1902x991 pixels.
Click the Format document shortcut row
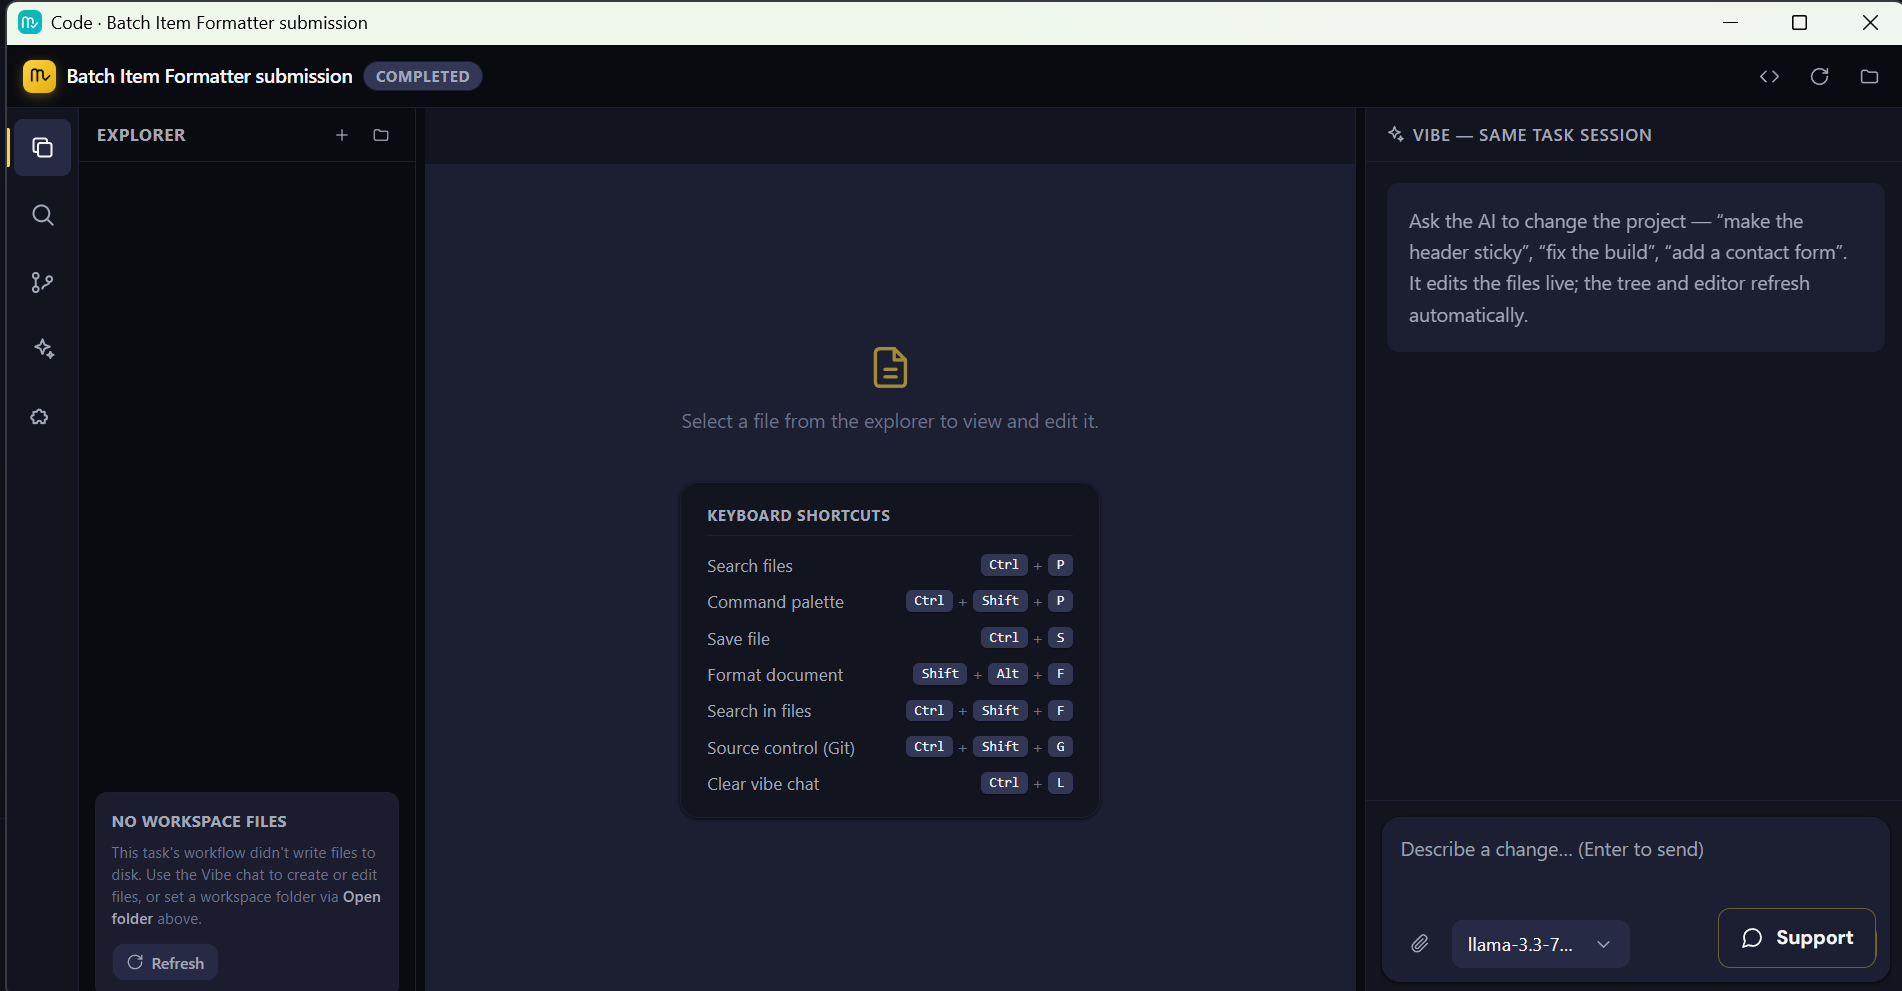click(889, 674)
